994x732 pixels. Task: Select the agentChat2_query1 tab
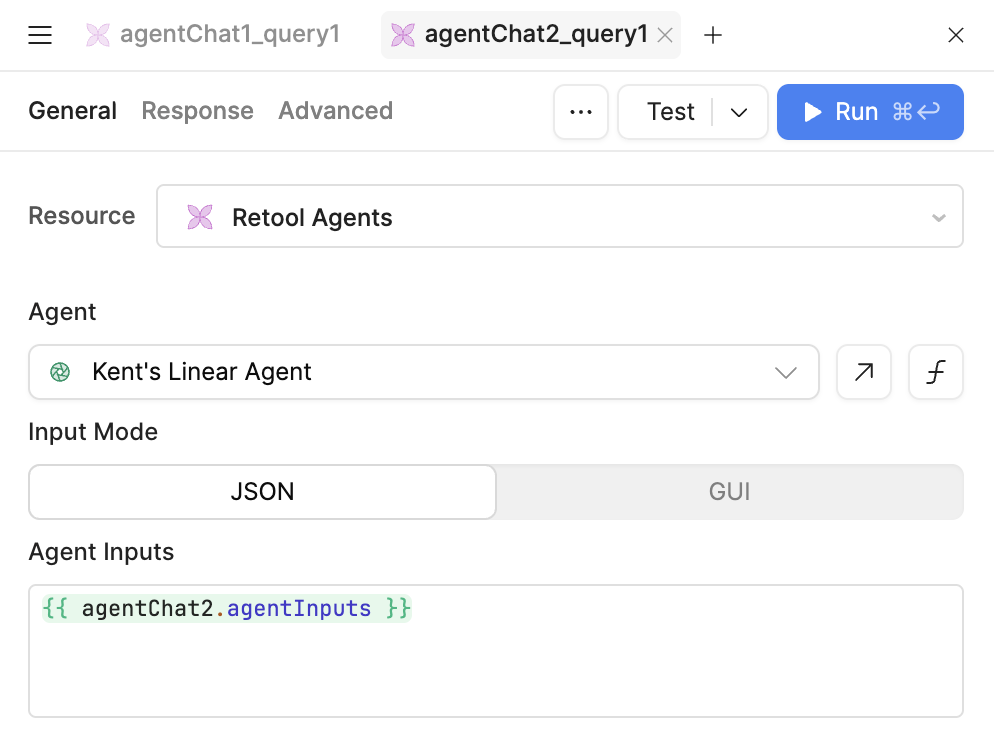coord(520,35)
